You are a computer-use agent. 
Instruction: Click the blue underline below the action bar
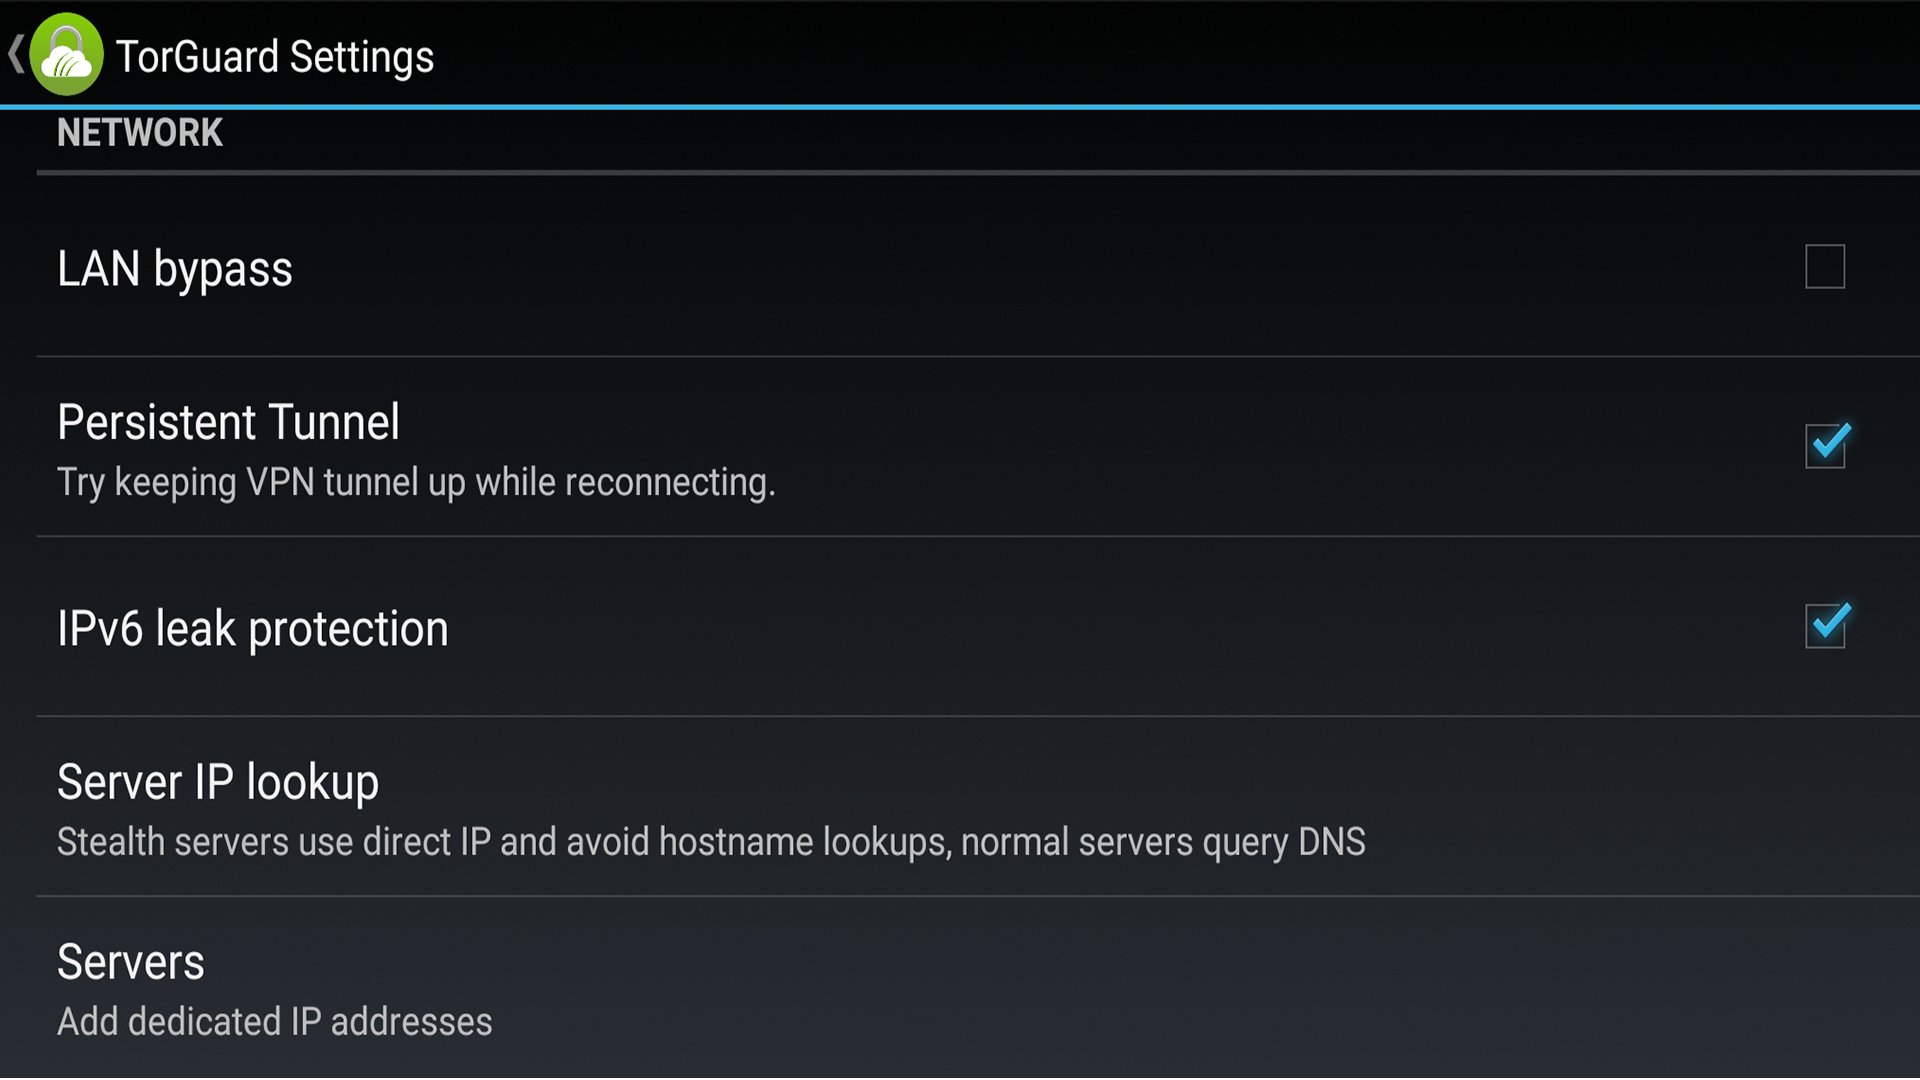[x=960, y=106]
